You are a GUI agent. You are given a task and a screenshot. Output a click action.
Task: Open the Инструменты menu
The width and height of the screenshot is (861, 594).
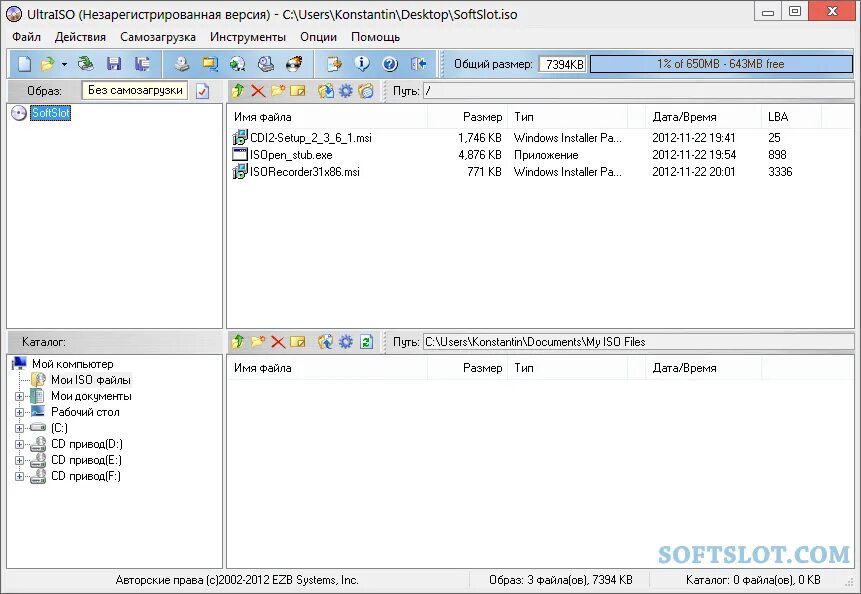(248, 37)
